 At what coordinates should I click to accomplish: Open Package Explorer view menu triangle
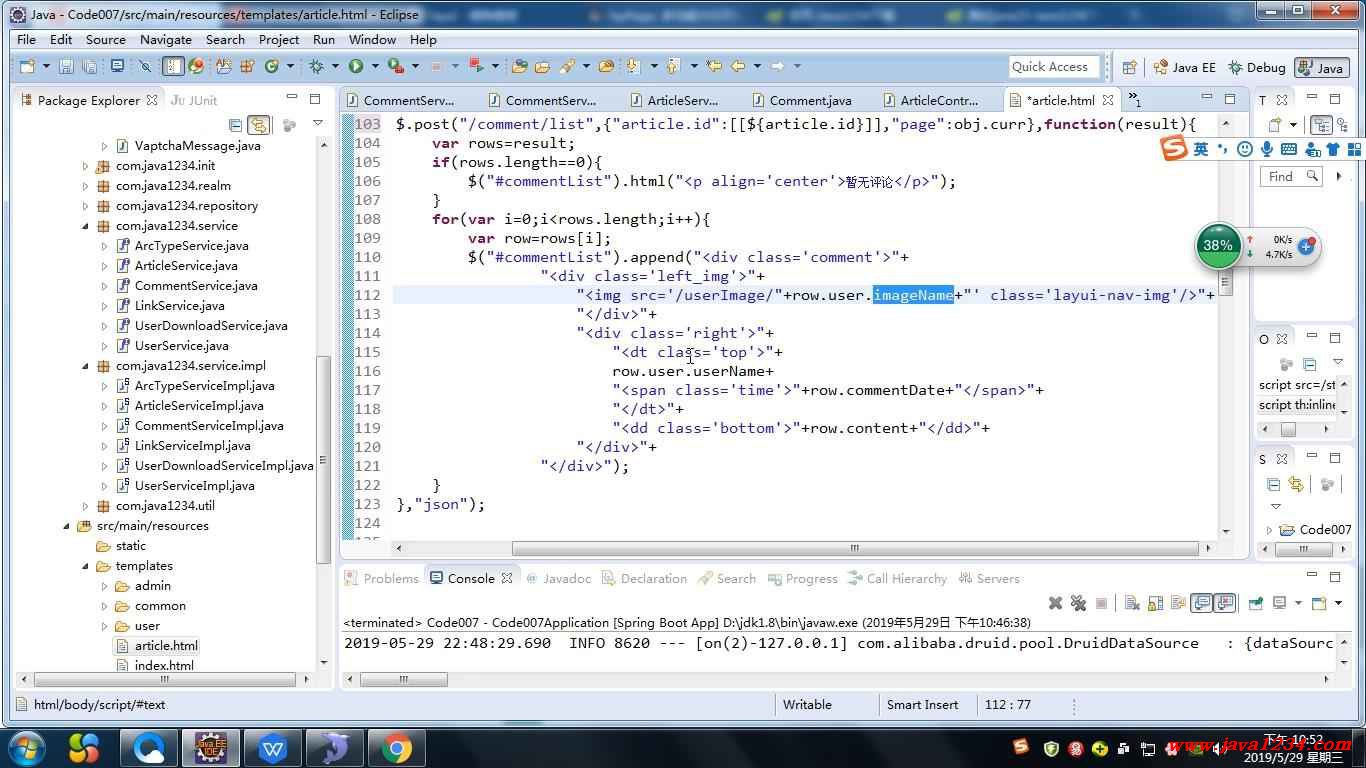coord(318,124)
